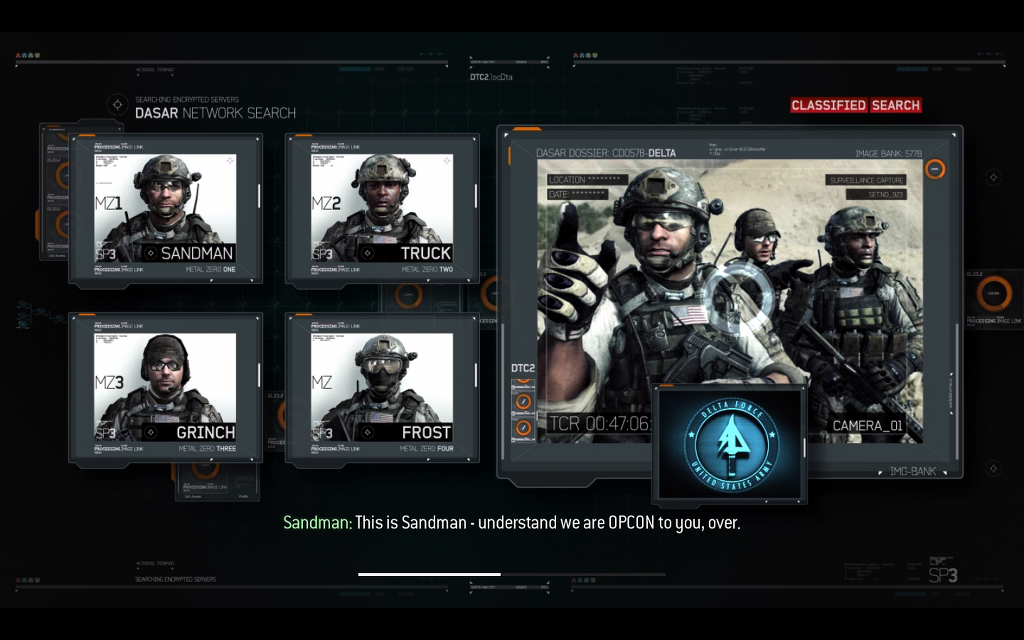Click crosshair icon right of IMG-BANK label
This screenshot has width=1024, height=640.
pyautogui.click(x=993, y=468)
